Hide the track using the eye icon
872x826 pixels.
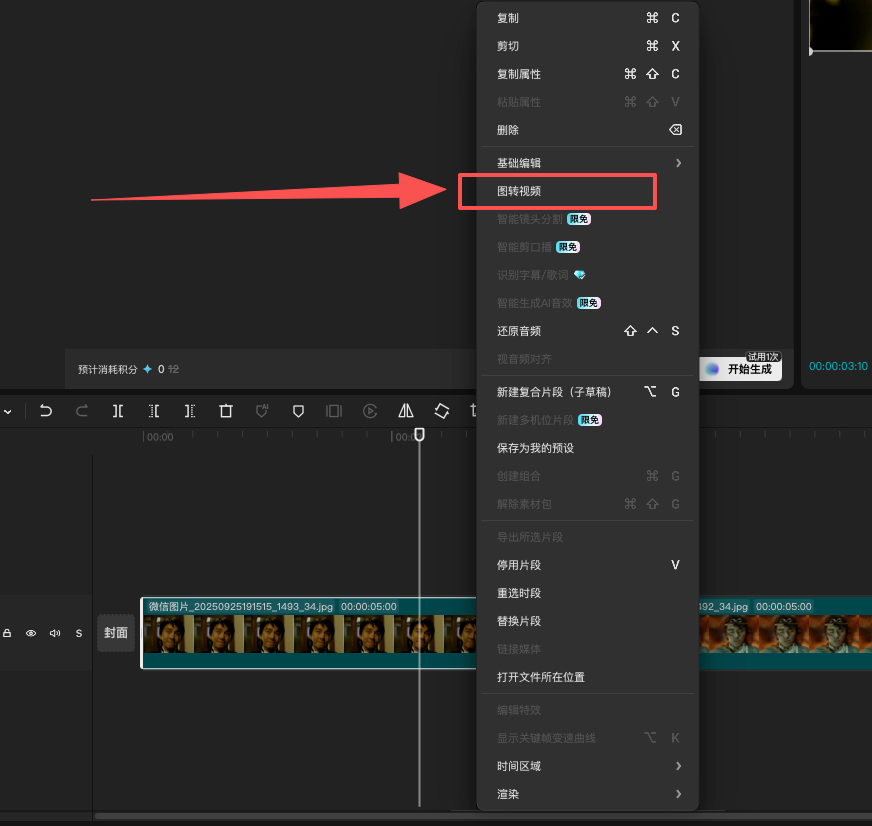point(31,633)
